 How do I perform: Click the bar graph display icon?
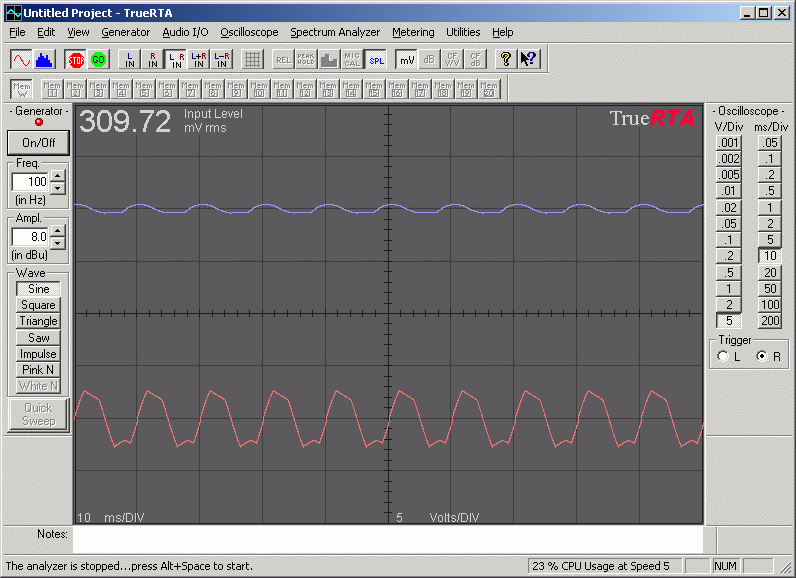coord(329,60)
